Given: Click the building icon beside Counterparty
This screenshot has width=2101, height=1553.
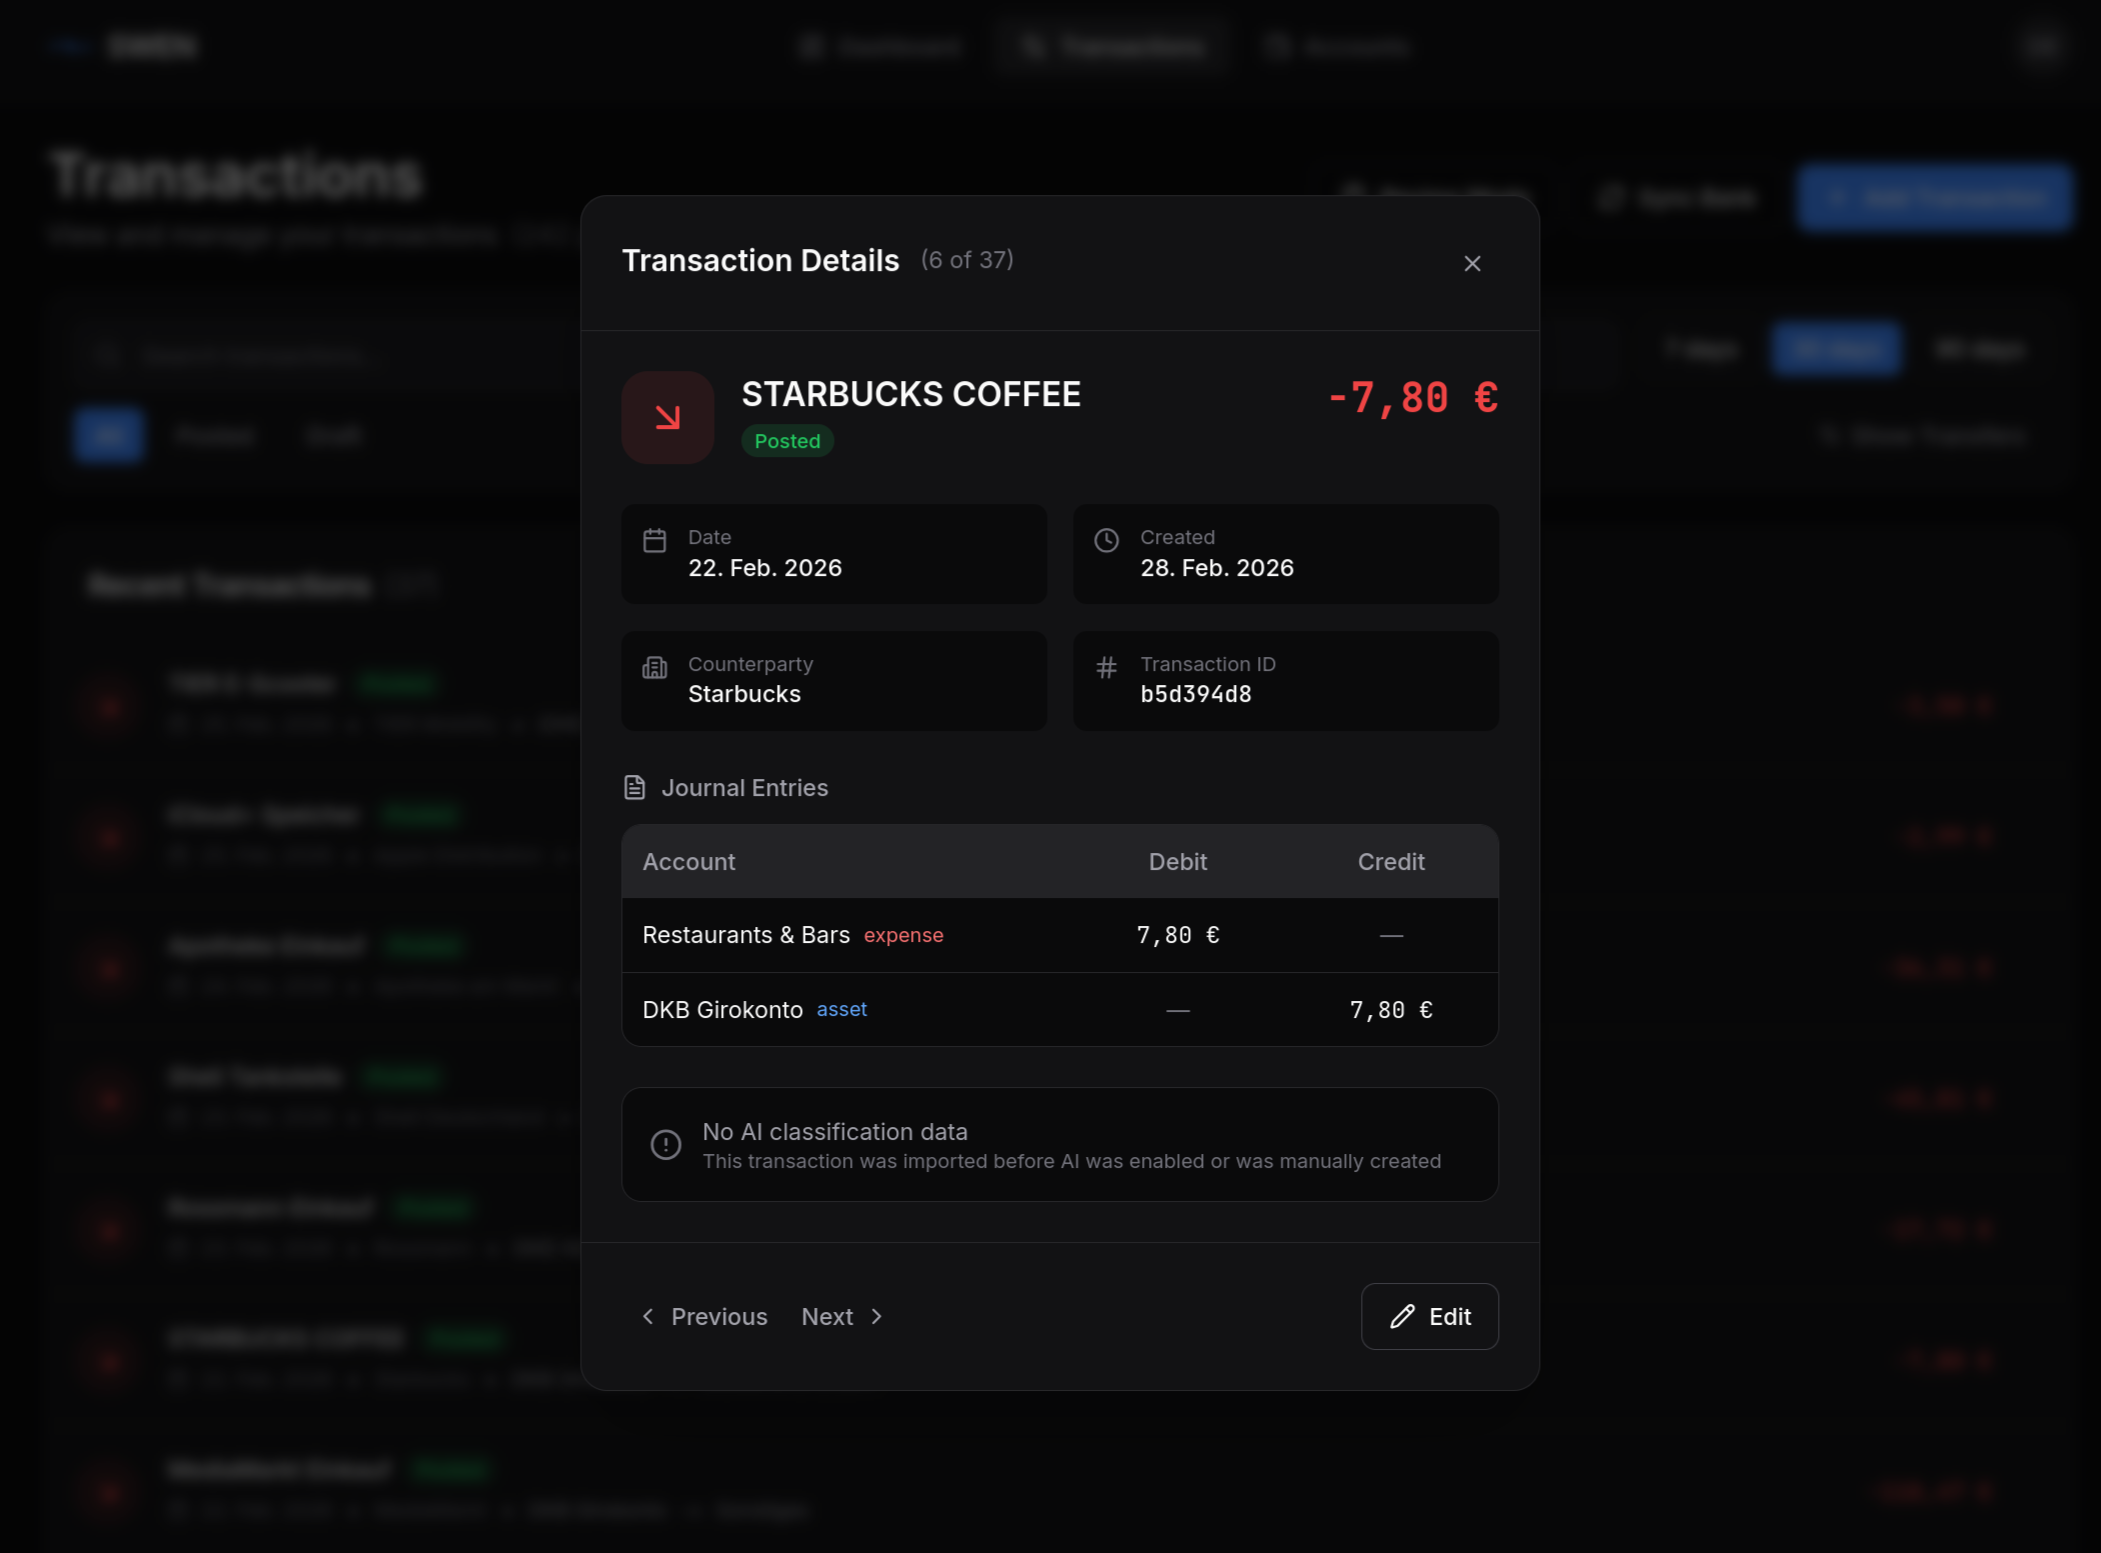Looking at the screenshot, I should [x=655, y=666].
